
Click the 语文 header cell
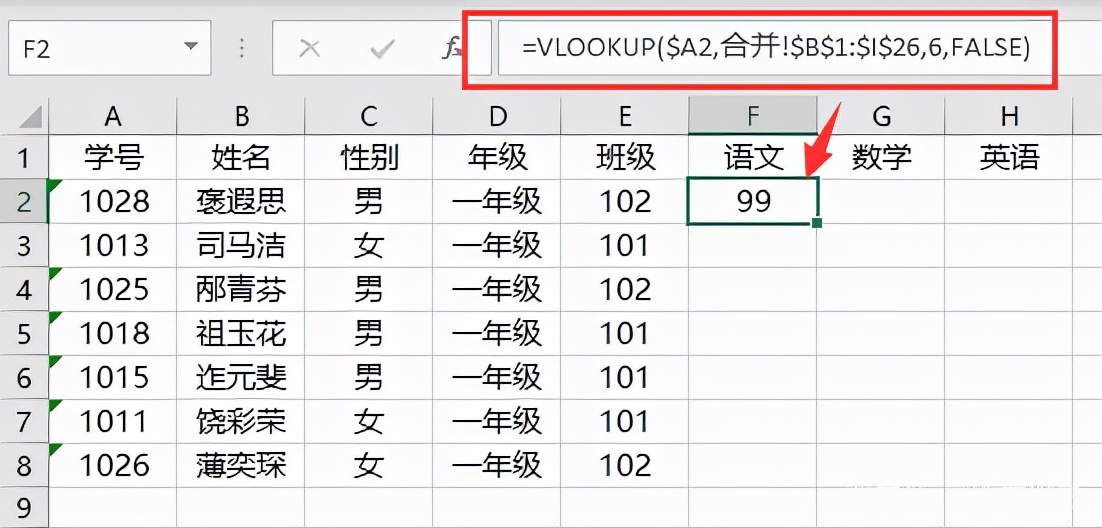pos(753,157)
